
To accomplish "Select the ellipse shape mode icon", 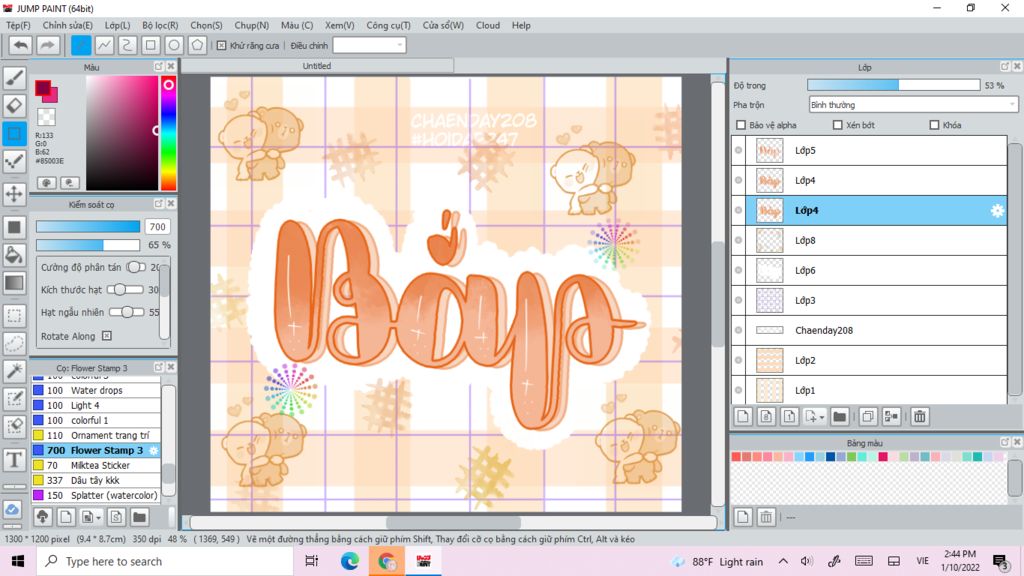I will point(174,45).
